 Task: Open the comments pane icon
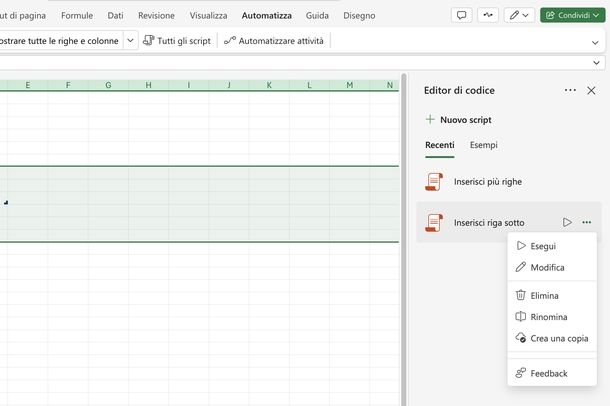[461, 15]
